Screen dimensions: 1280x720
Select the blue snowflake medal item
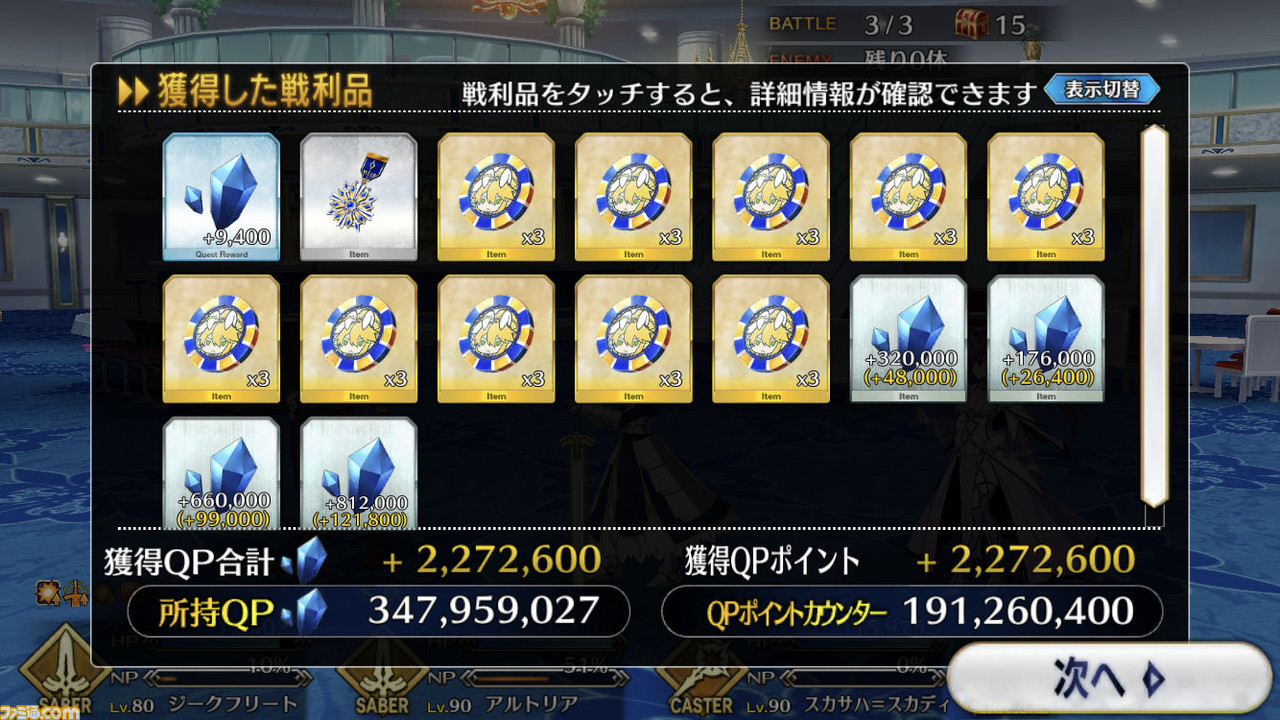pos(358,196)
